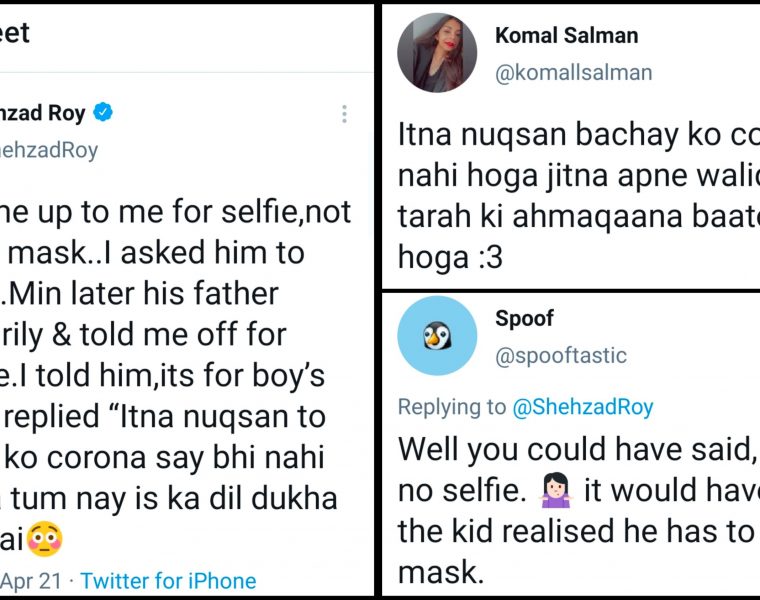Screen dimensions: 760x600
Task: Click the @komallsalman handle
Action: tap(573, 72)
